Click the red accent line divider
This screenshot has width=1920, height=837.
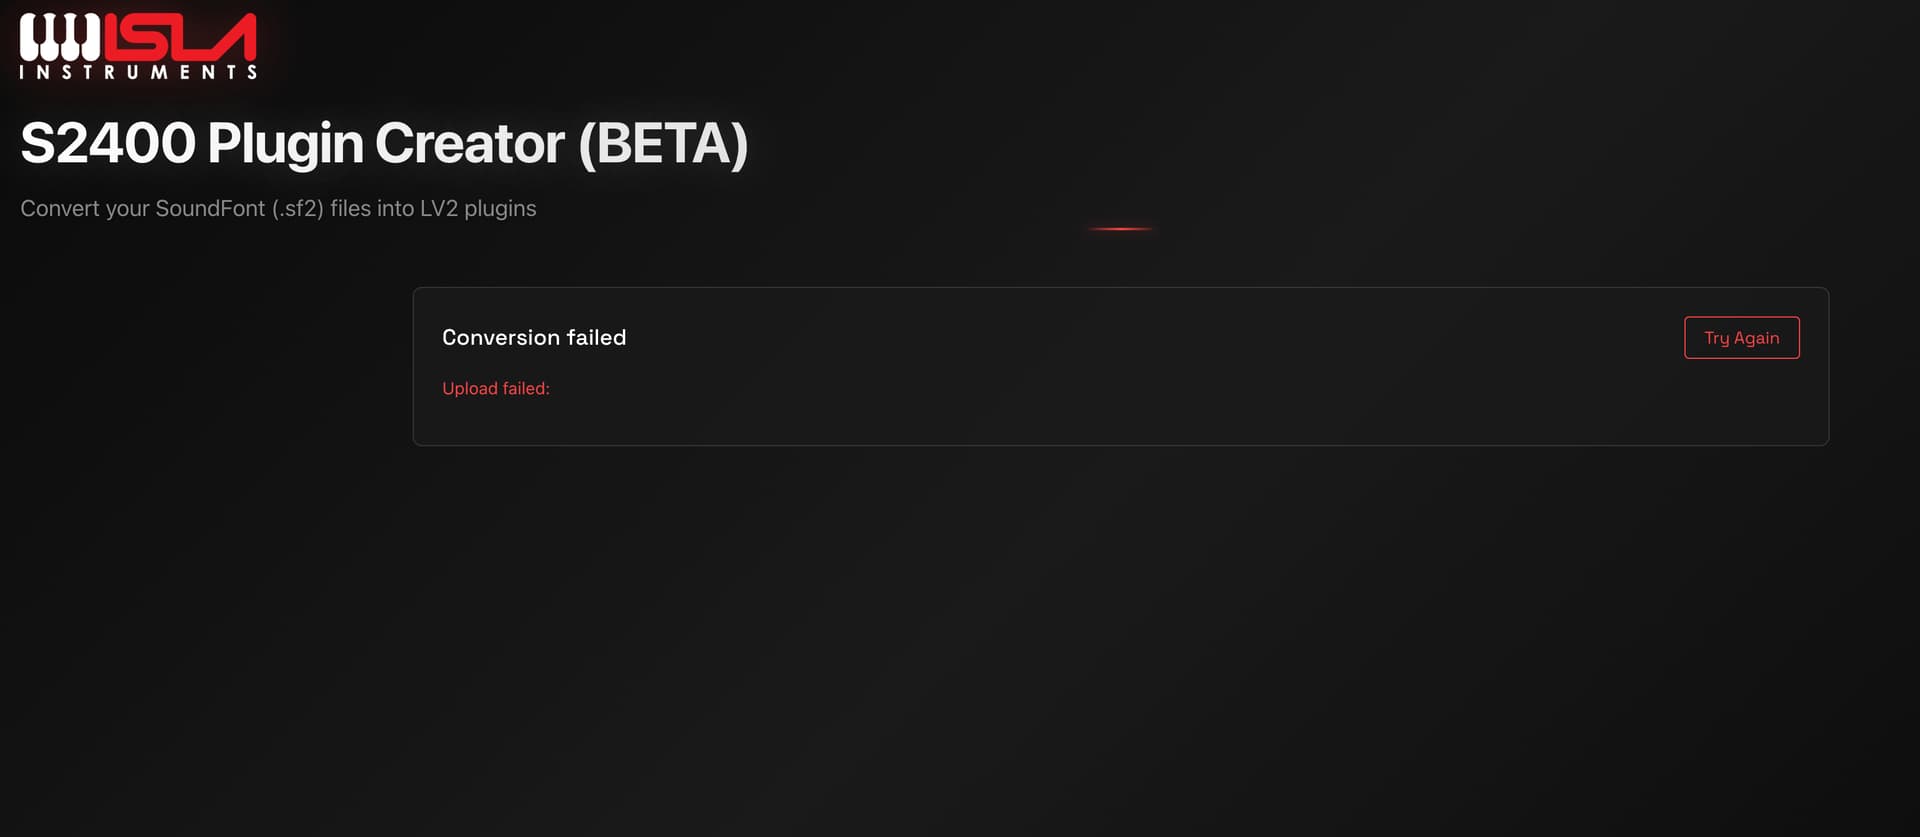pyautogui.click(x=1120, y=229)
